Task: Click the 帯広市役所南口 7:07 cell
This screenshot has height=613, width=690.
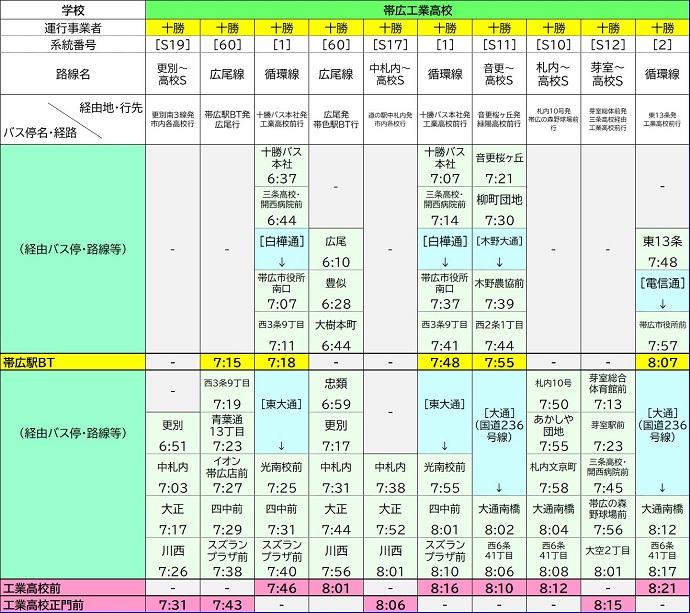Action: (282, 291)
